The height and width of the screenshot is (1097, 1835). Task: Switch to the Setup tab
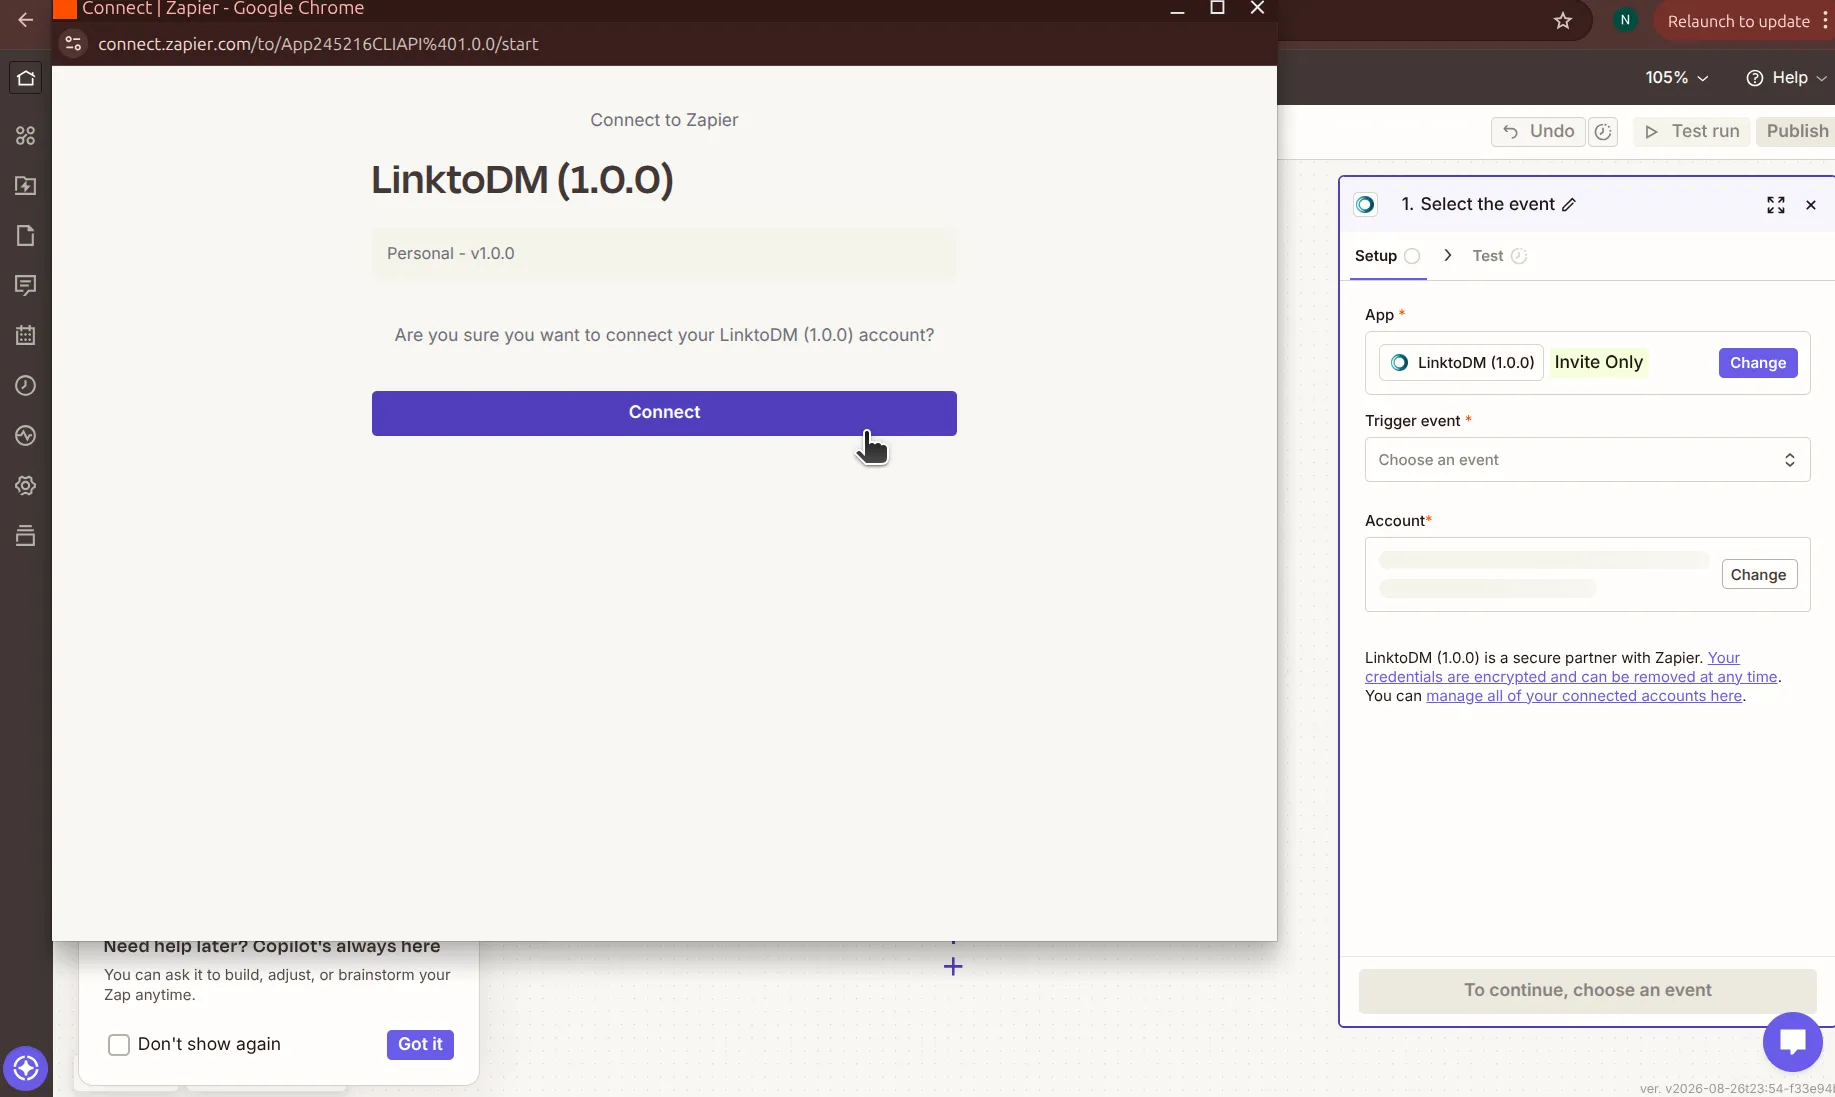(1386, 256)
